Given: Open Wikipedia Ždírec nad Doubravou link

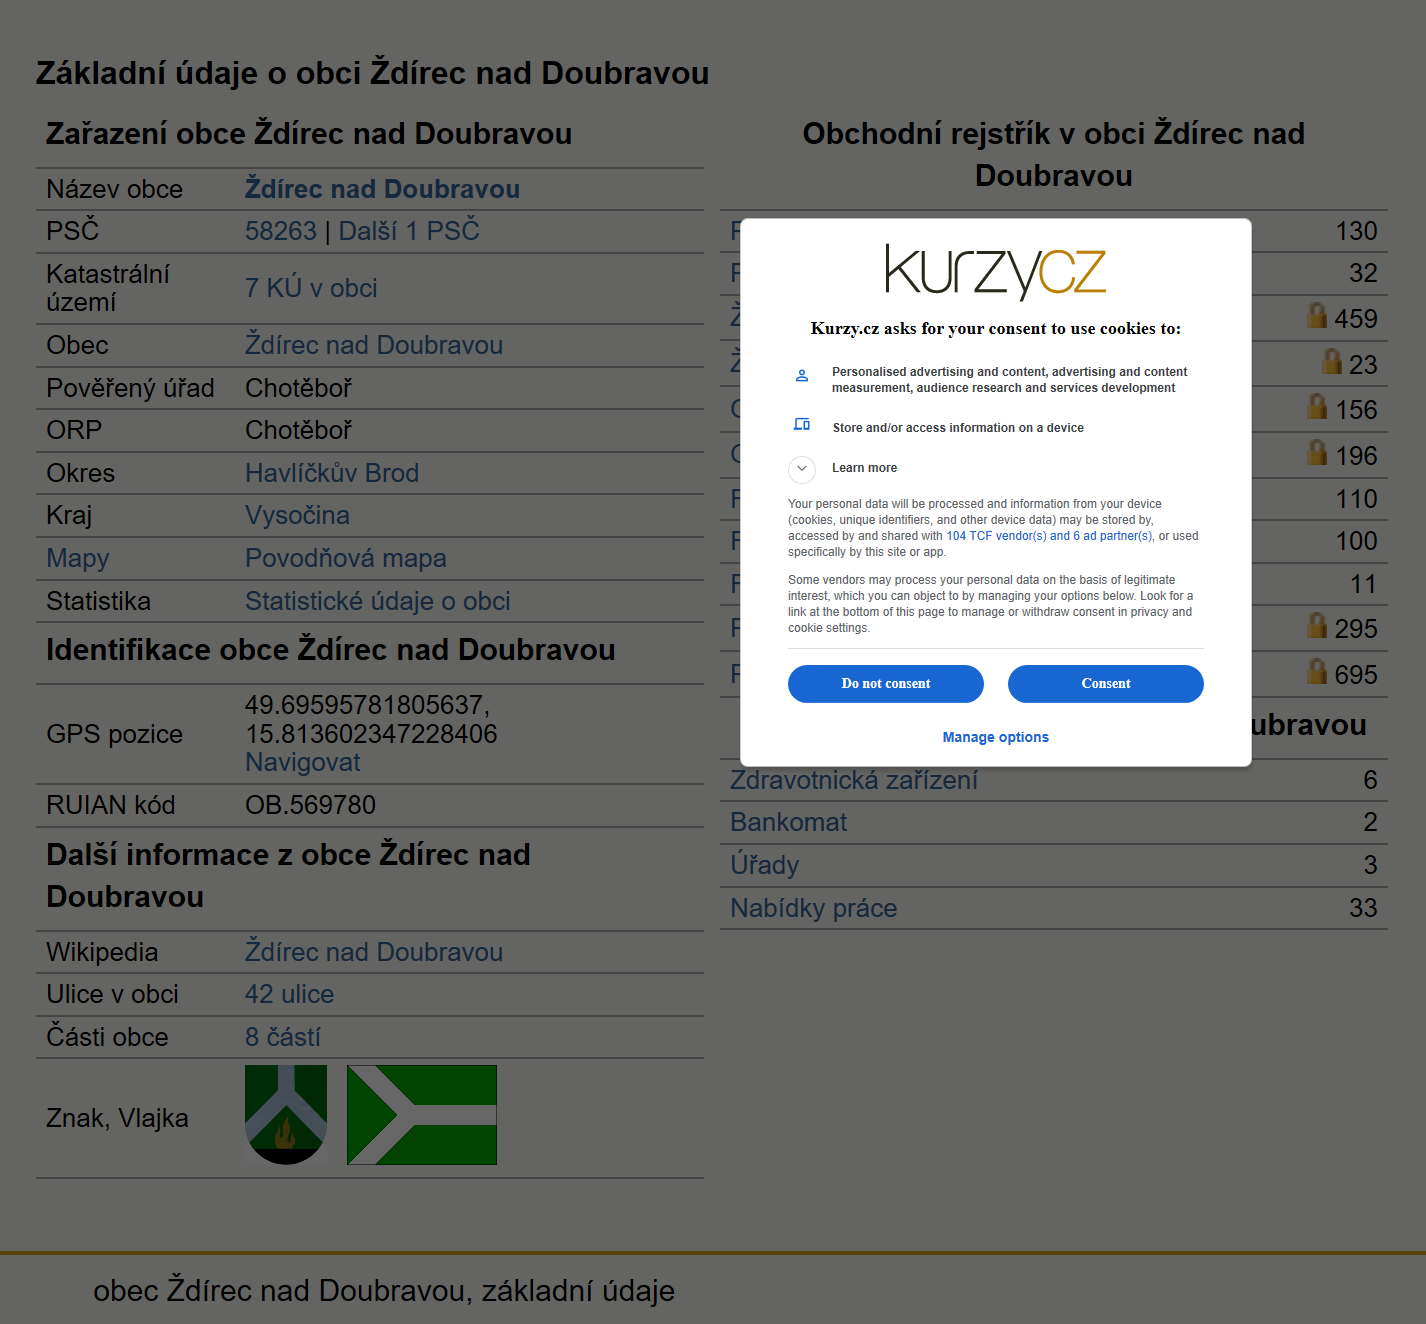Looking at the screenshot, I should tap(374, 952).
